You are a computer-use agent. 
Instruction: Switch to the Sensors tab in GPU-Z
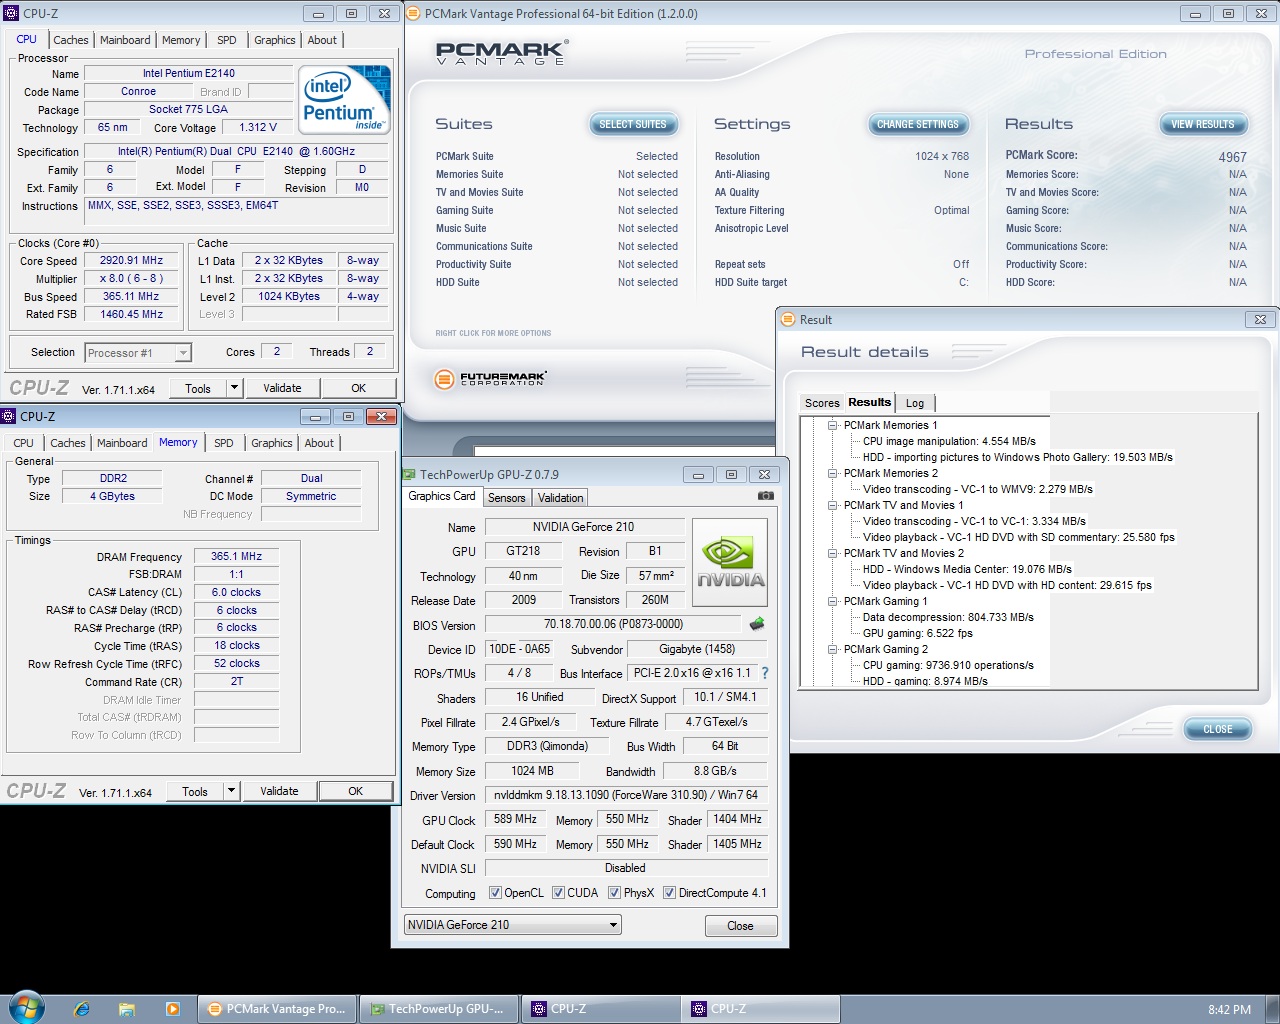coord(507,498)
